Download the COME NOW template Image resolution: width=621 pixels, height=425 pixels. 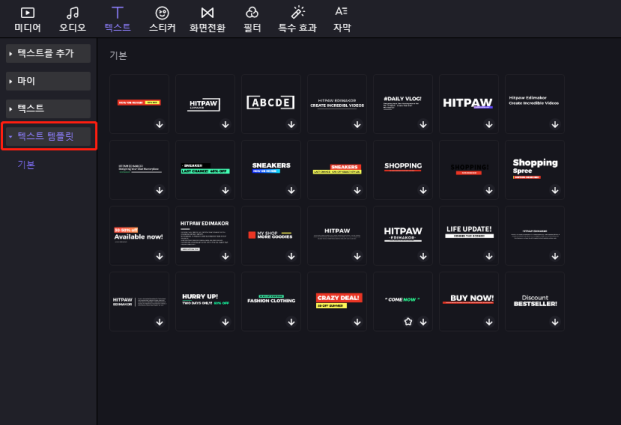click(423, 322)
